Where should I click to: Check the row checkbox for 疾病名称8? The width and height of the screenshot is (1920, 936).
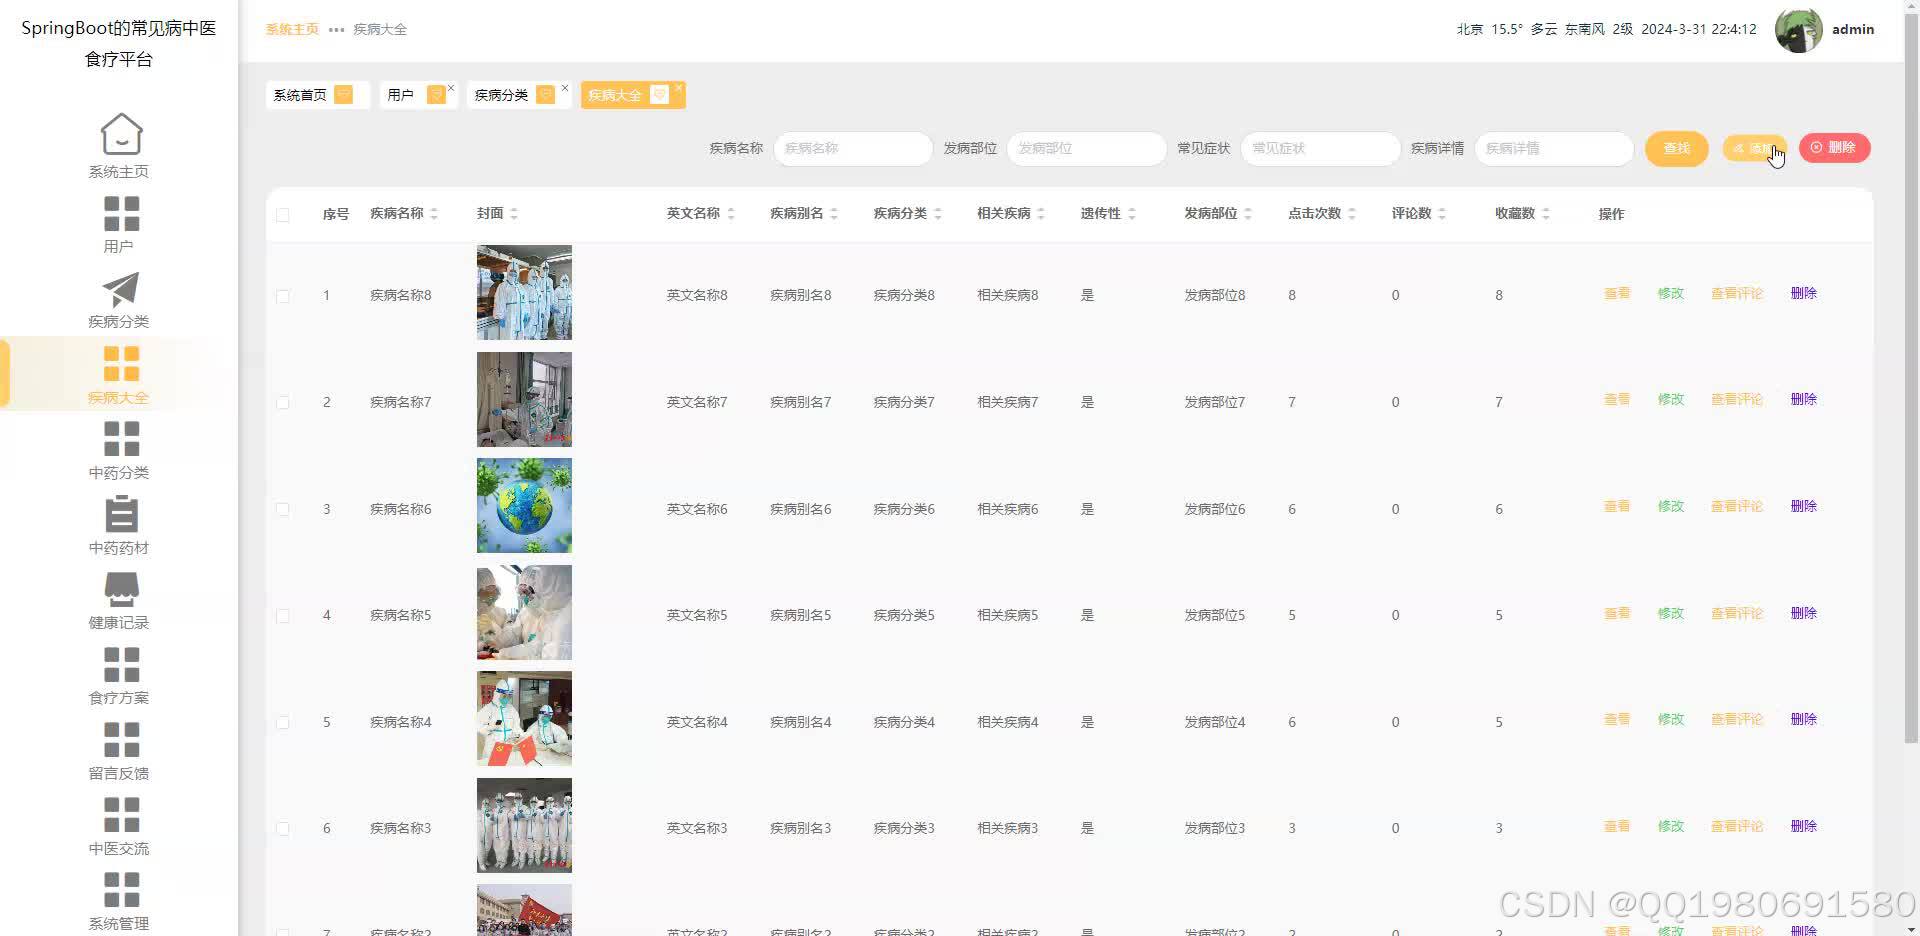(x=283, y=296)
